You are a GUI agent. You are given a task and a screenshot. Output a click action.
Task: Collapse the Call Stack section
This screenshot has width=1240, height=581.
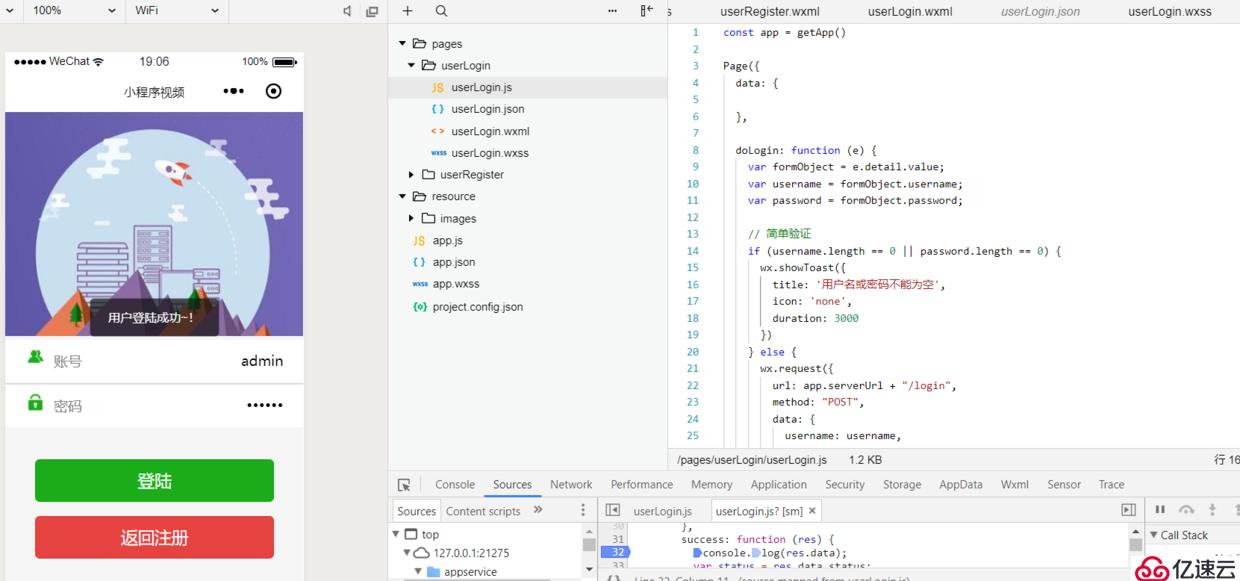pyautogui.click(x=1153, y=535)
